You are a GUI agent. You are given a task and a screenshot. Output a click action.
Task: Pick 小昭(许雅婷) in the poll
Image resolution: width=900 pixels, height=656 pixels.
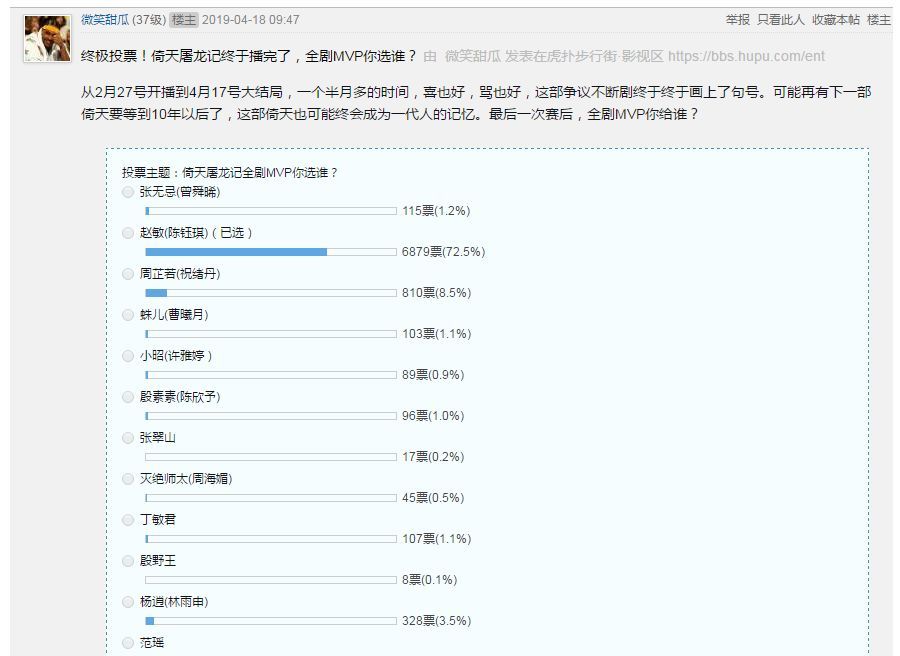[128, 356]
